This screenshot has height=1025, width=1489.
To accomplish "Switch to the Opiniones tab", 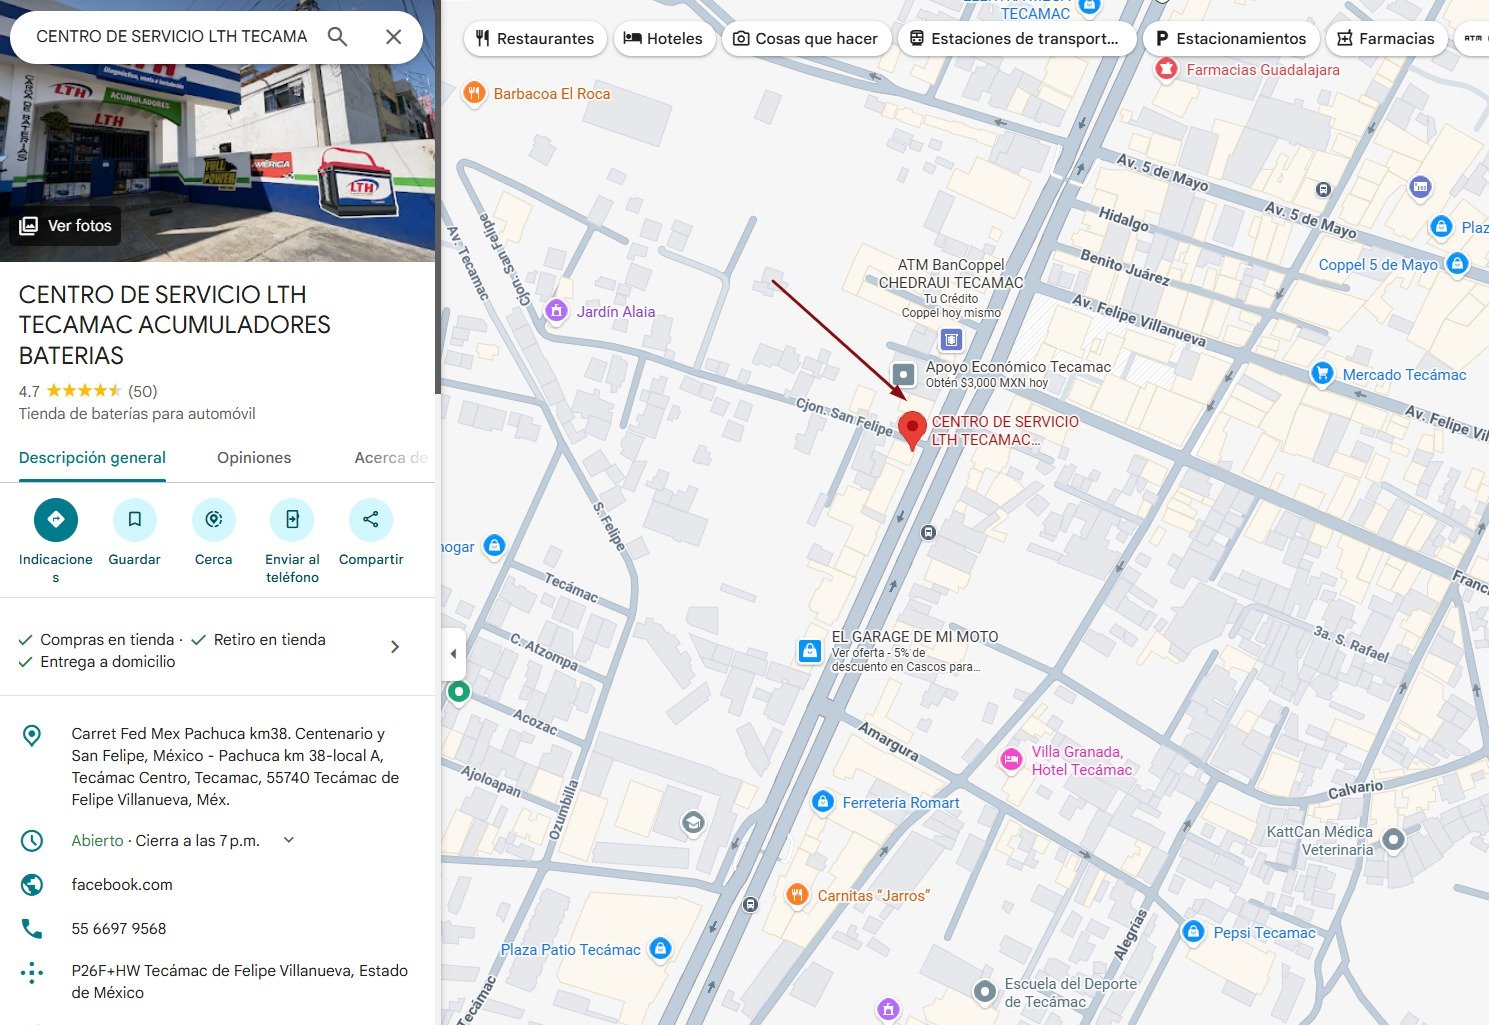I will pyautogui.click(x=254, y=458).
